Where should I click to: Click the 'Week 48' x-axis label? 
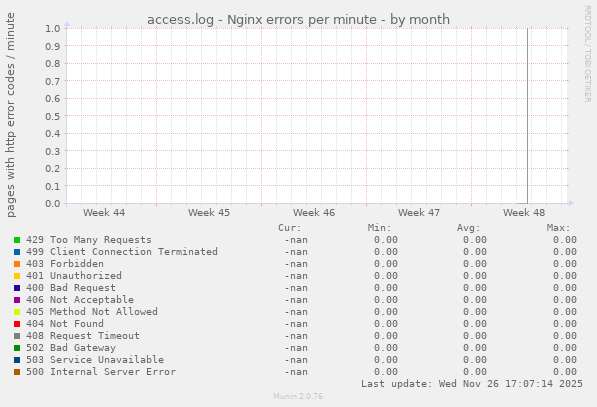(x=524, y=212)
